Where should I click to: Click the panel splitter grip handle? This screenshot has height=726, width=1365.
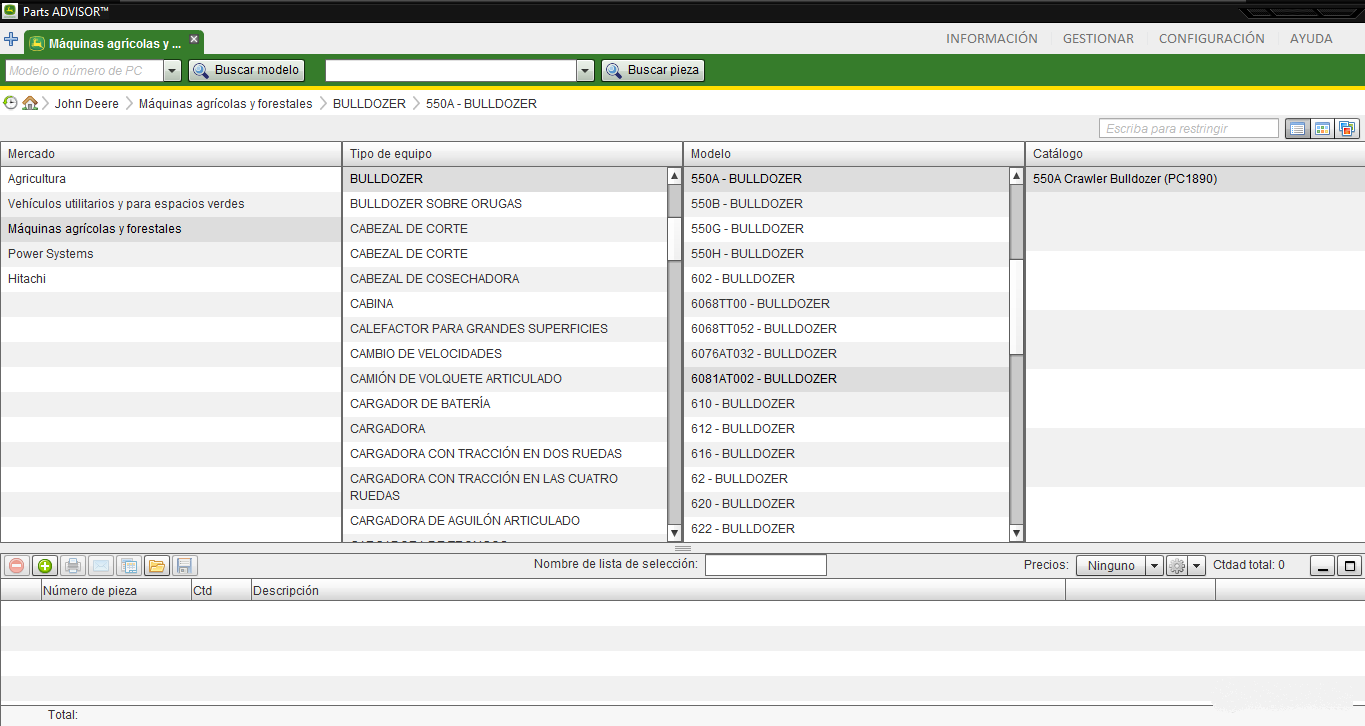click(683, 548)
